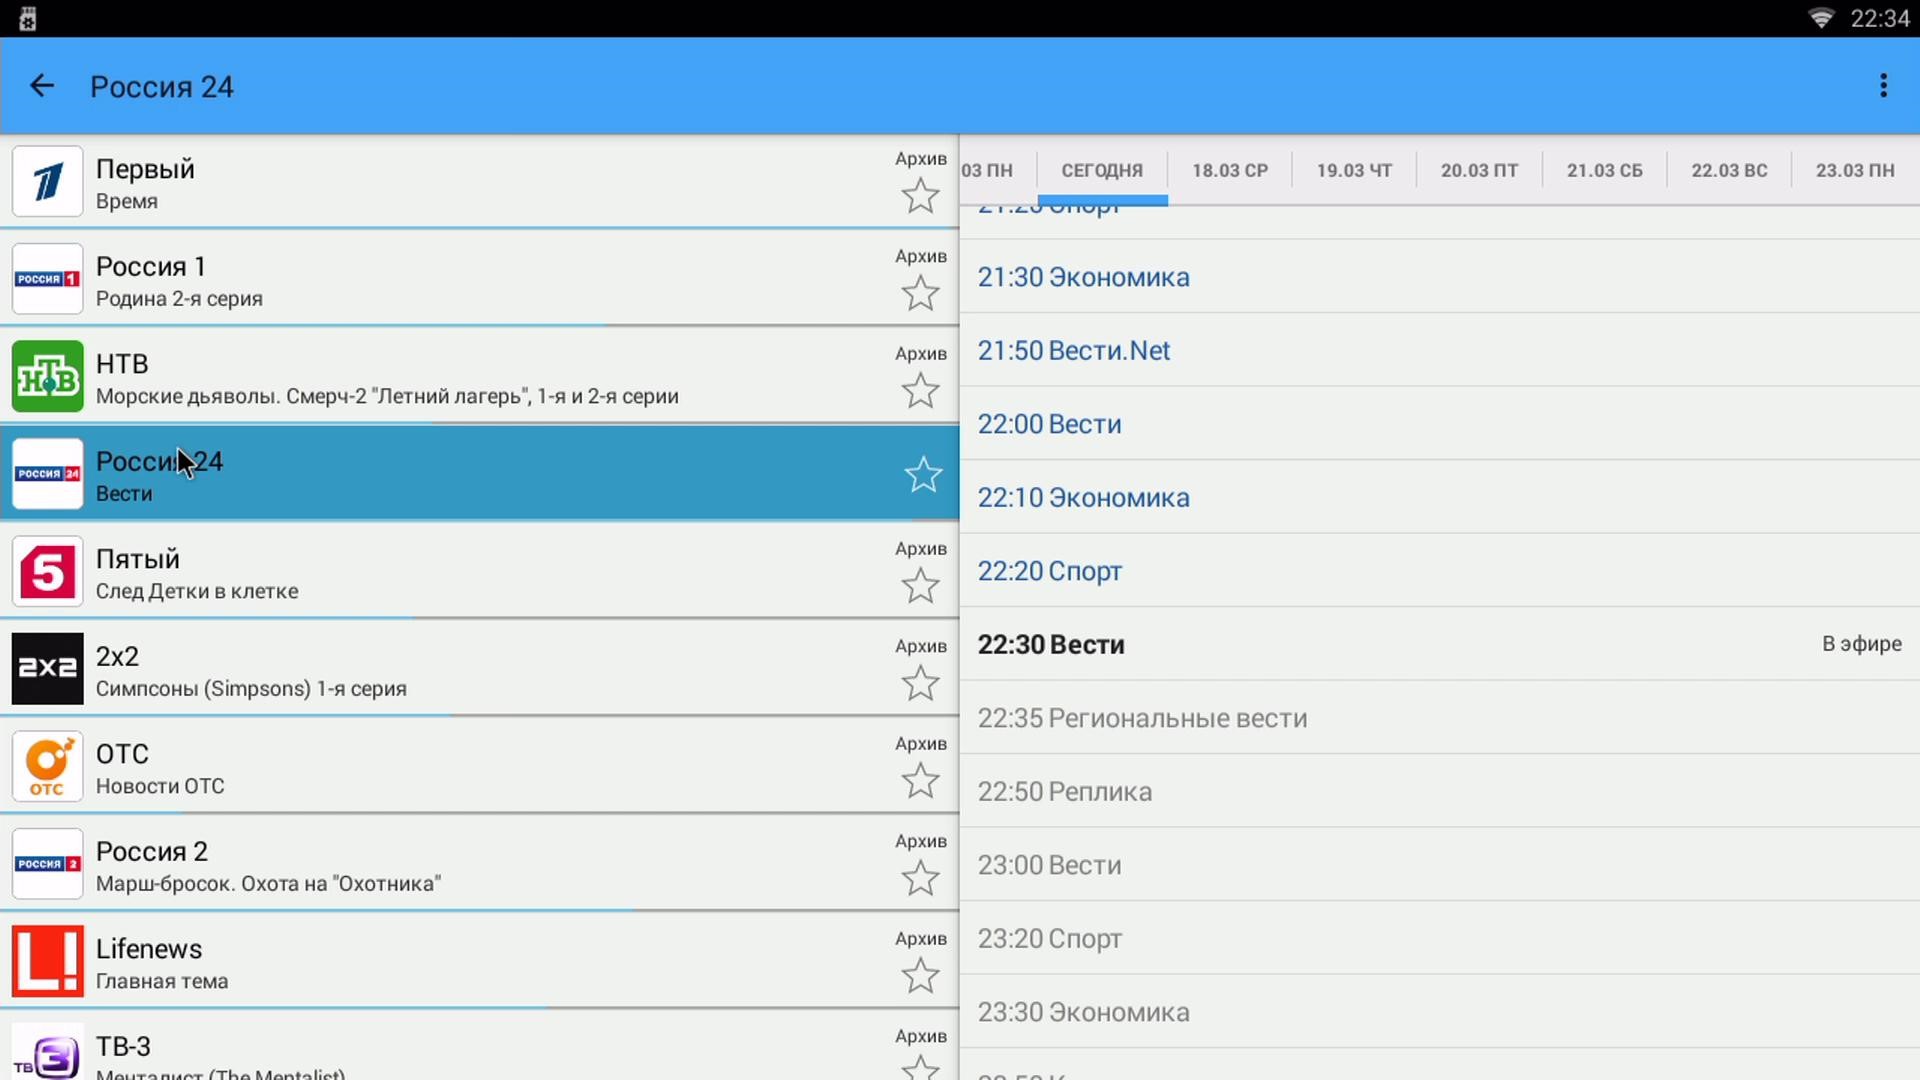The width and height of the screenshot is (1920, 1080).
Task: Open the Первый channel logo
Action: click(48, 181)
